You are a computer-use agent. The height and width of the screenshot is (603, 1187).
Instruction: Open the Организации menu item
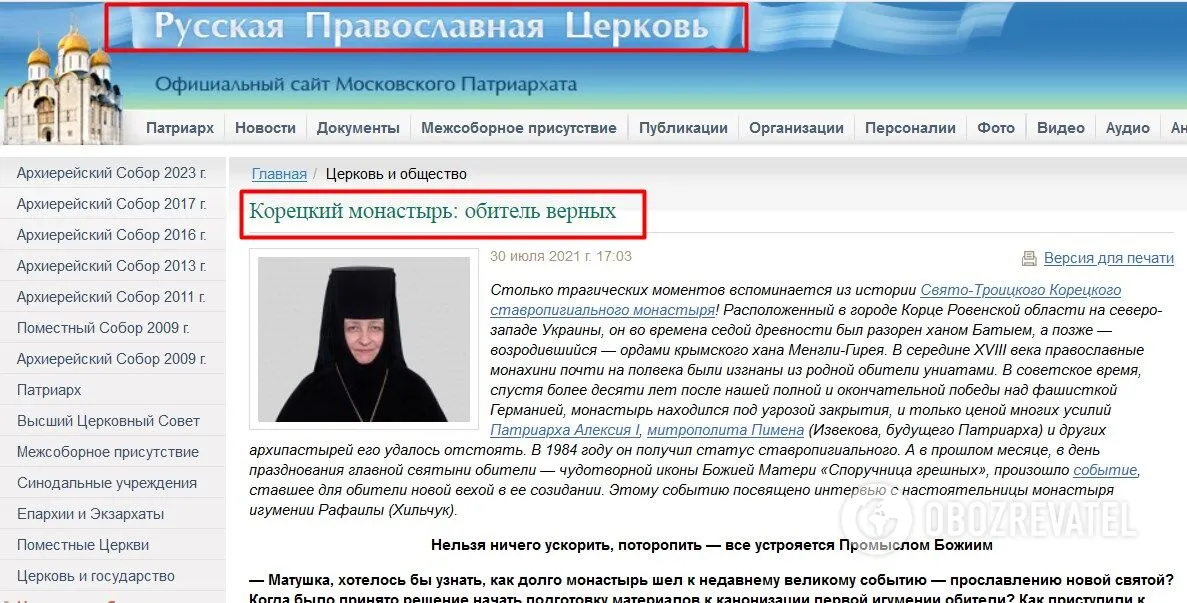point(796,128)
